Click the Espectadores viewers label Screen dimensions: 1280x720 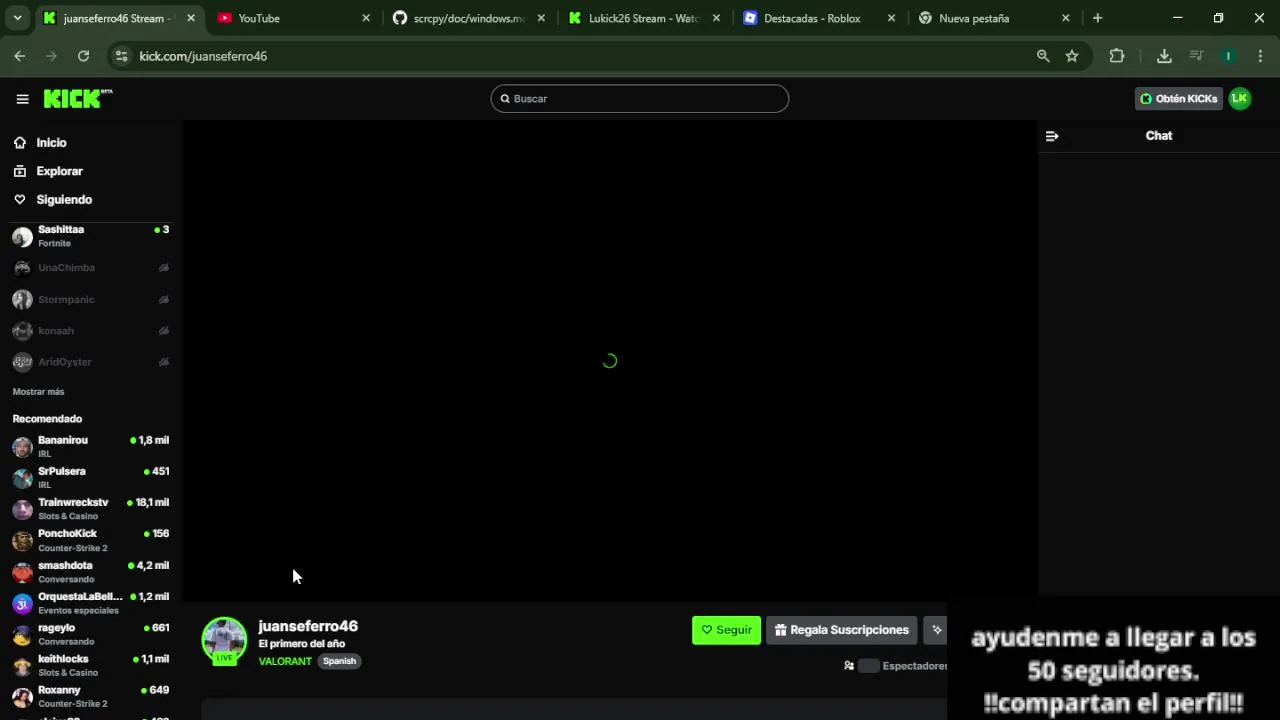click(x=914, y=666)
